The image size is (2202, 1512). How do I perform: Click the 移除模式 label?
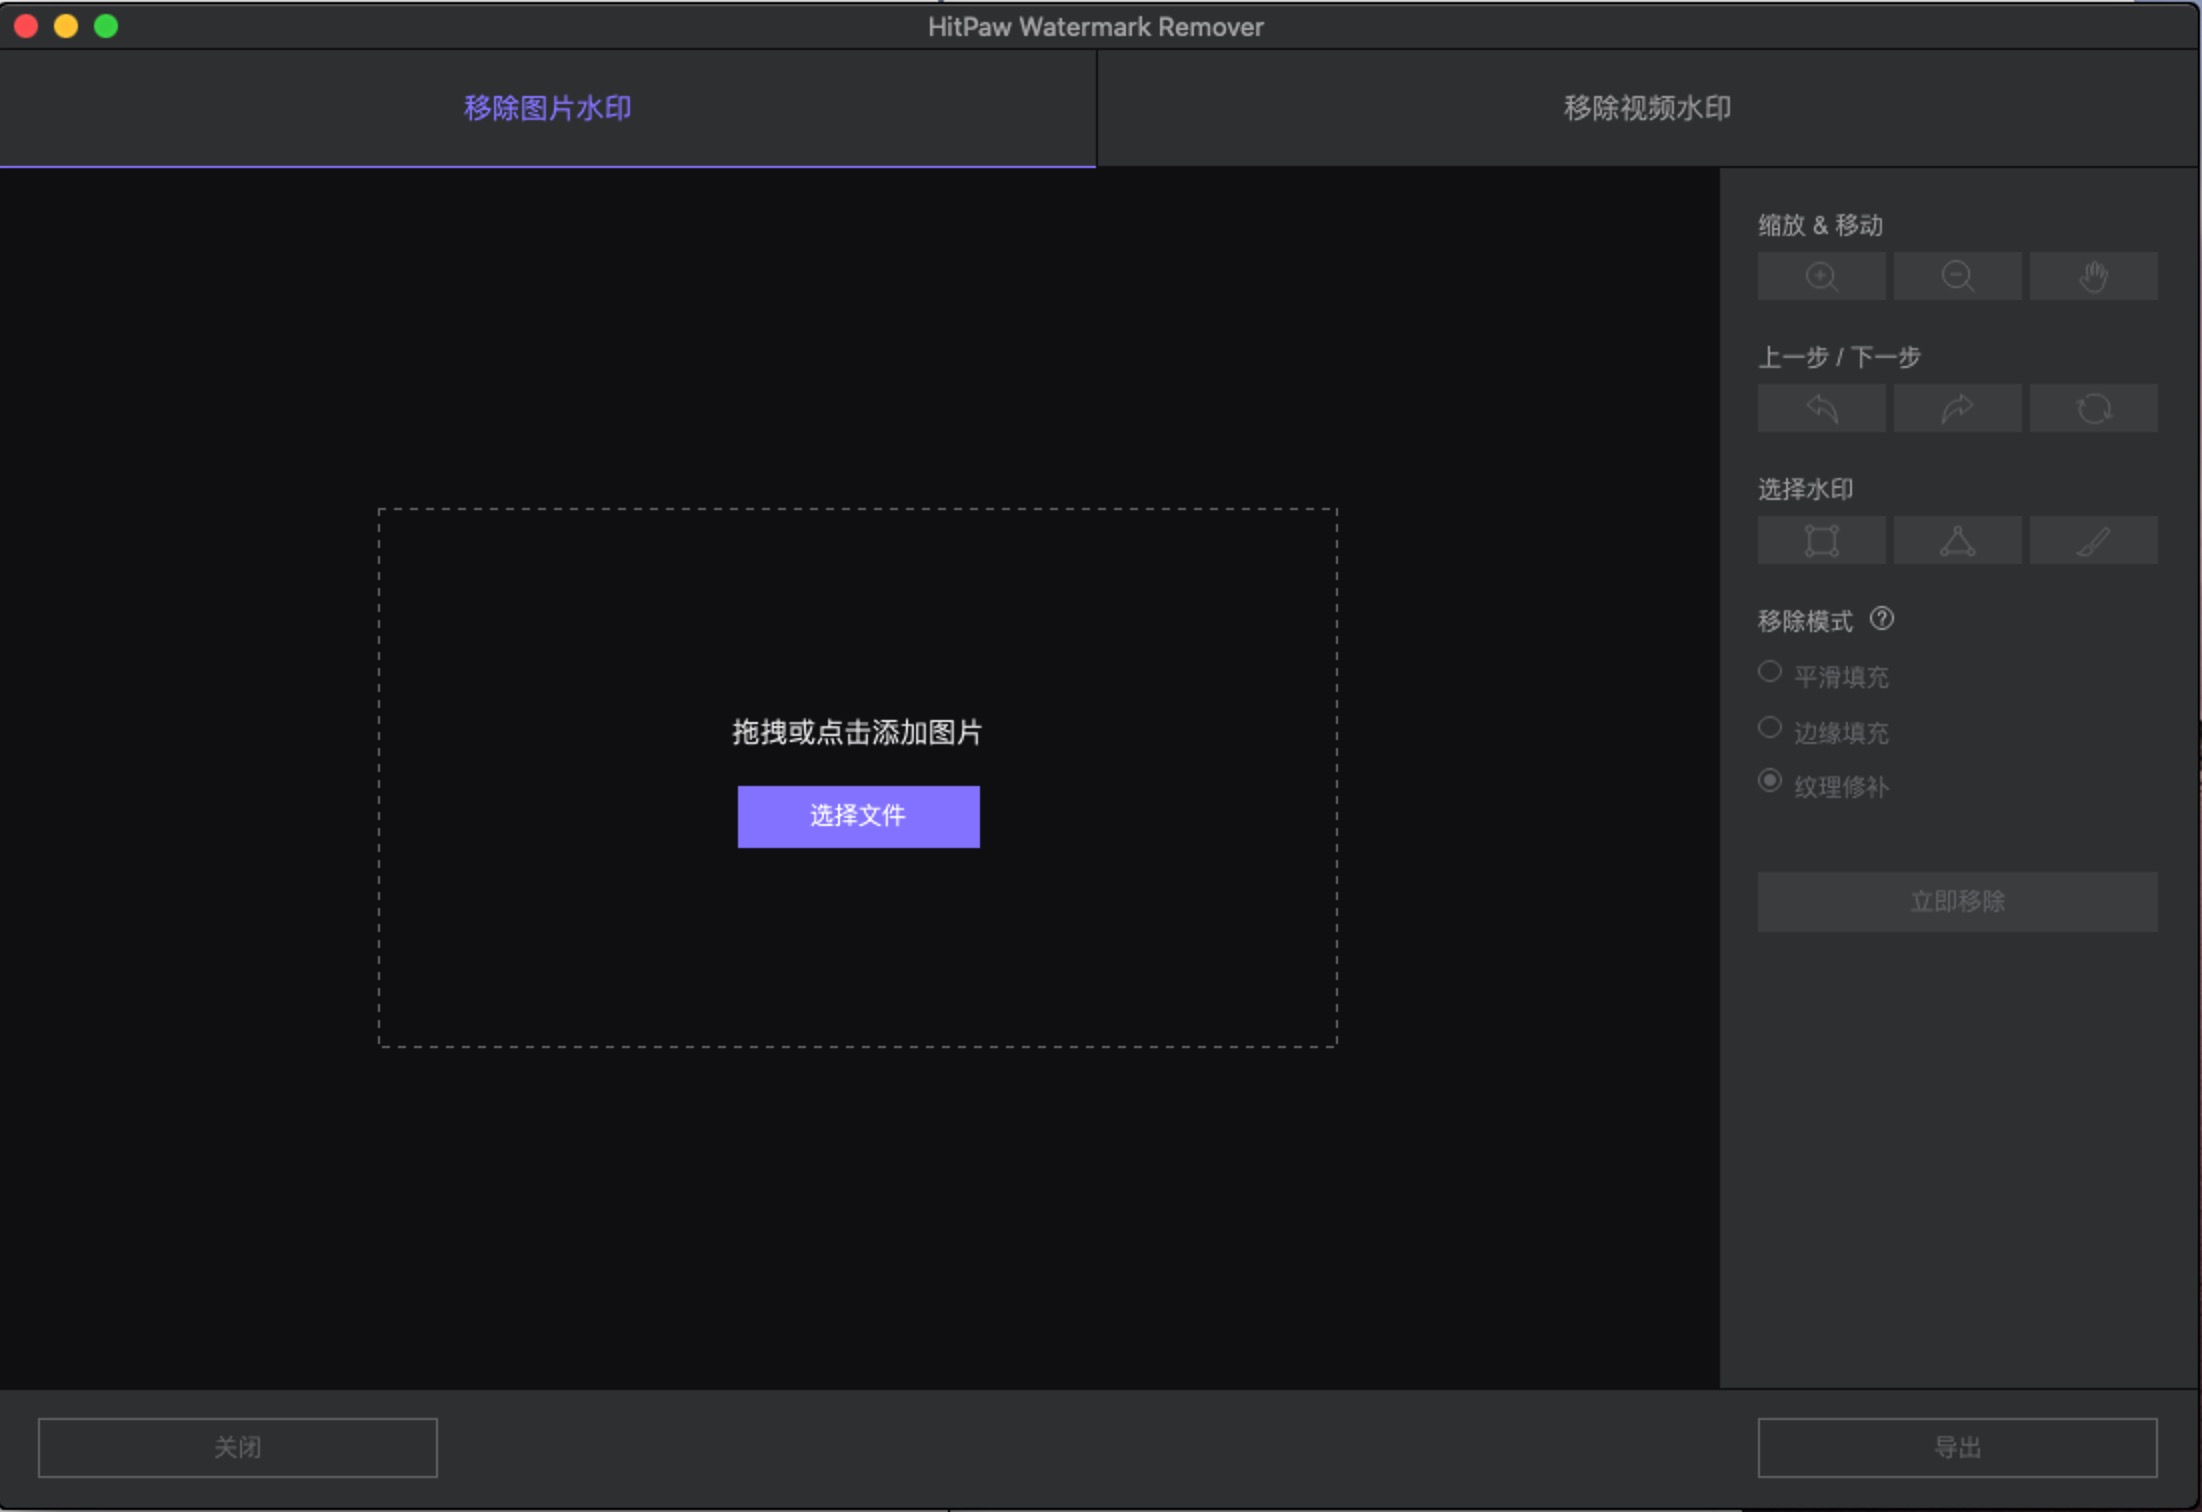pos(1805,621)
